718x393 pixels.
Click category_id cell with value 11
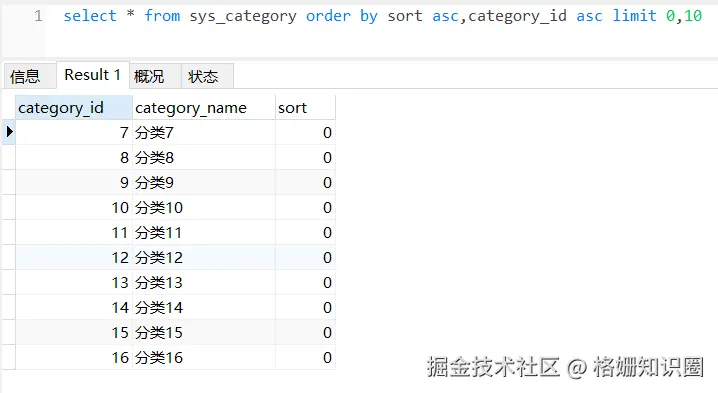coord(74,233)
